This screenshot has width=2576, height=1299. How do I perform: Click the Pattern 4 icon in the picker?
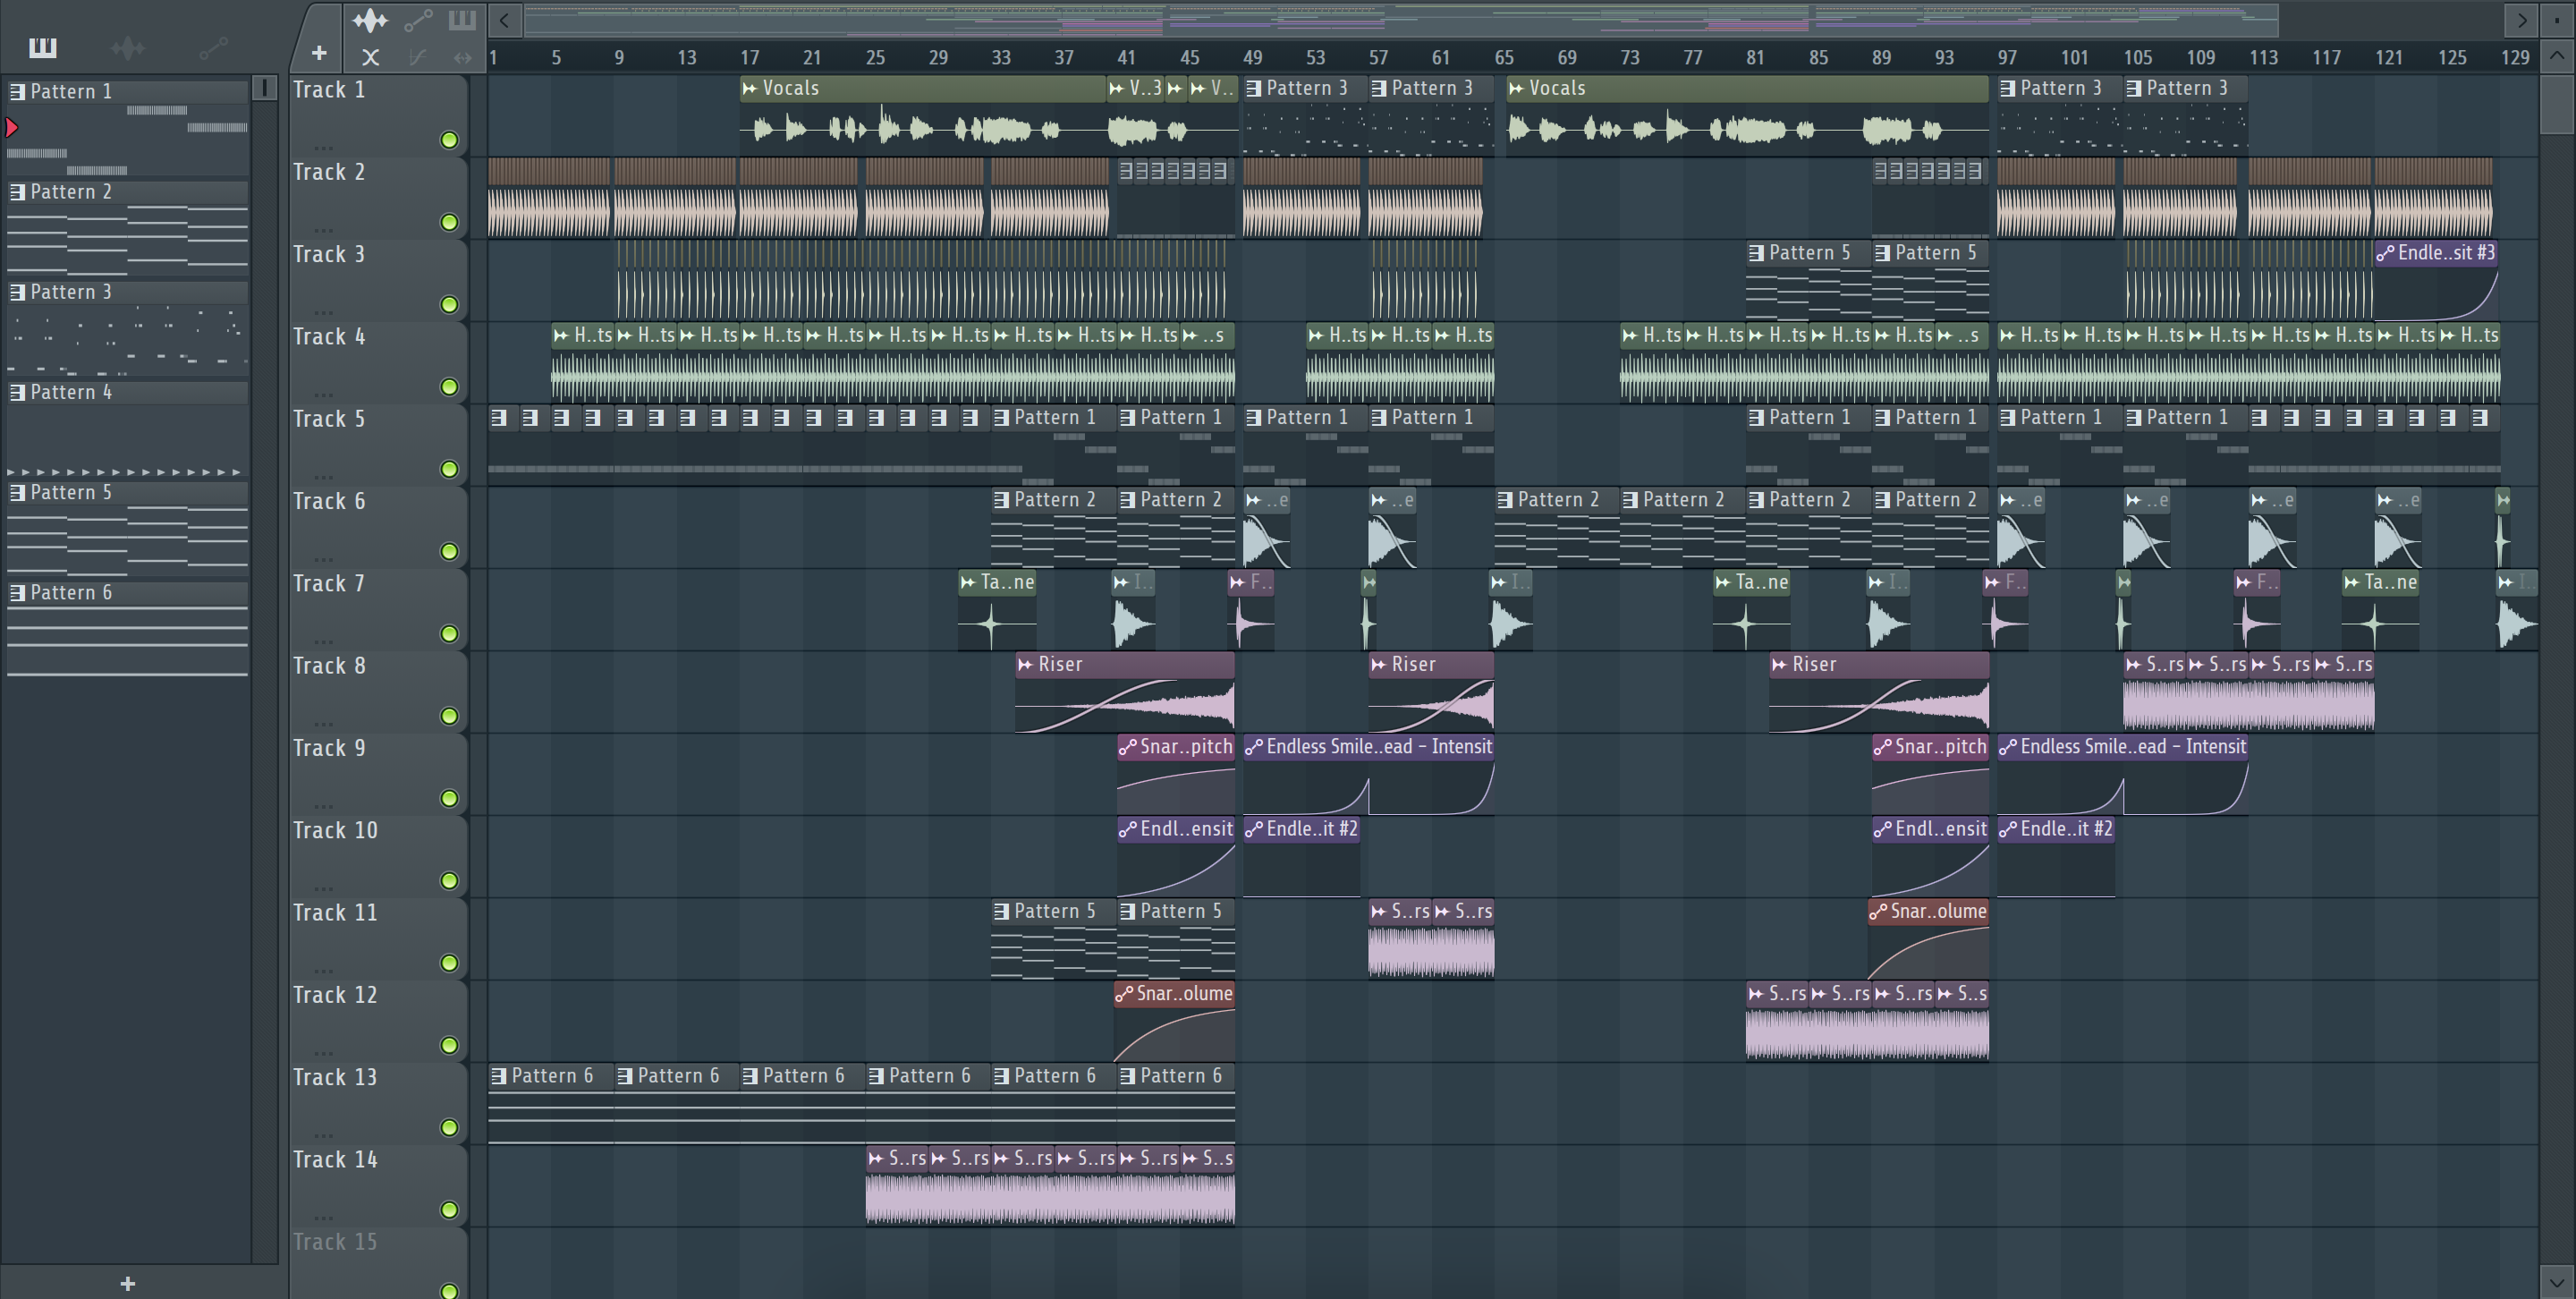click(x=17, y=392)
